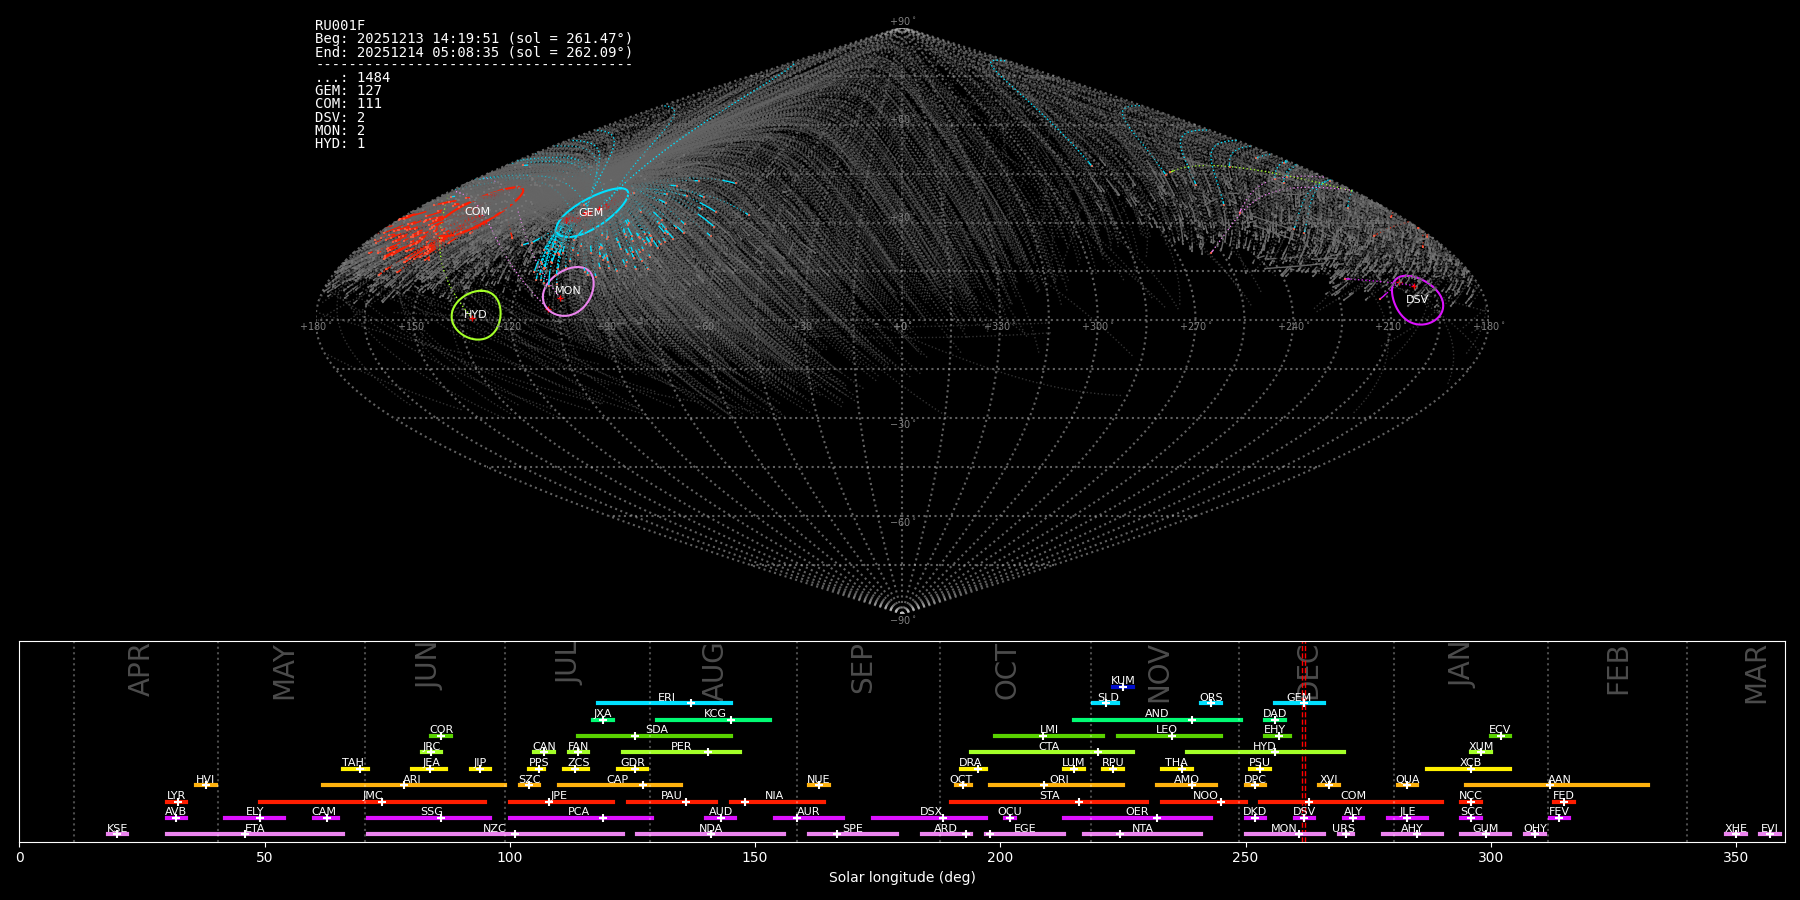Click the 'COM: 111' count in the legend
This screenshot has height=900, width=1800.
tap(348, 103)
